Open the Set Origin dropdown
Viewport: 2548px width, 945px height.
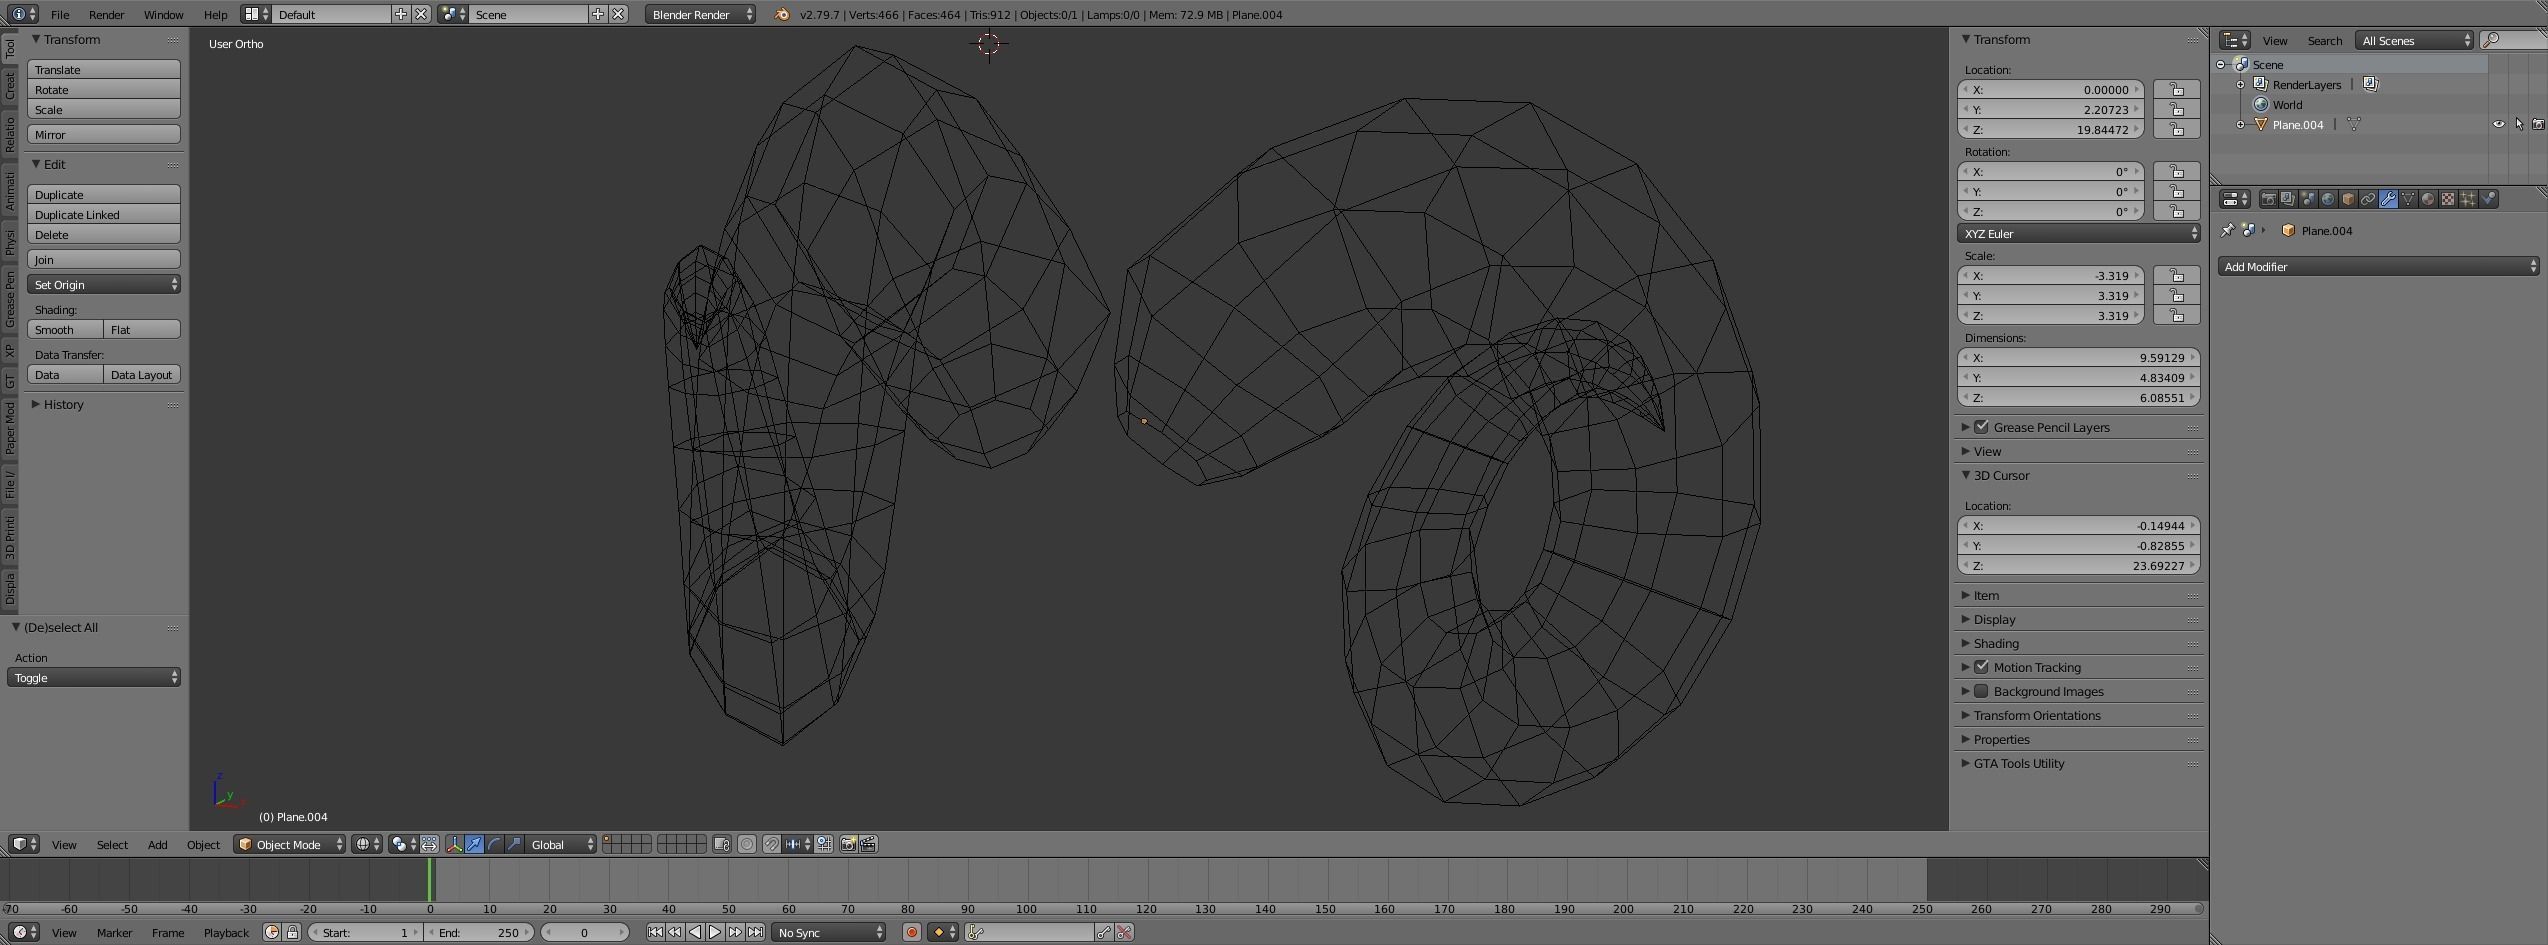click(104, 285)
